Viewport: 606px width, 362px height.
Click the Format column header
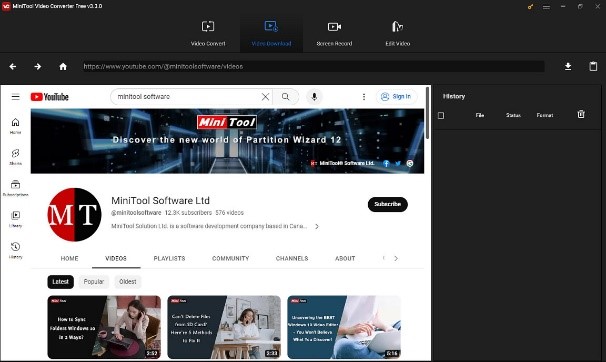pyautogui.click(x=545, y=115)
